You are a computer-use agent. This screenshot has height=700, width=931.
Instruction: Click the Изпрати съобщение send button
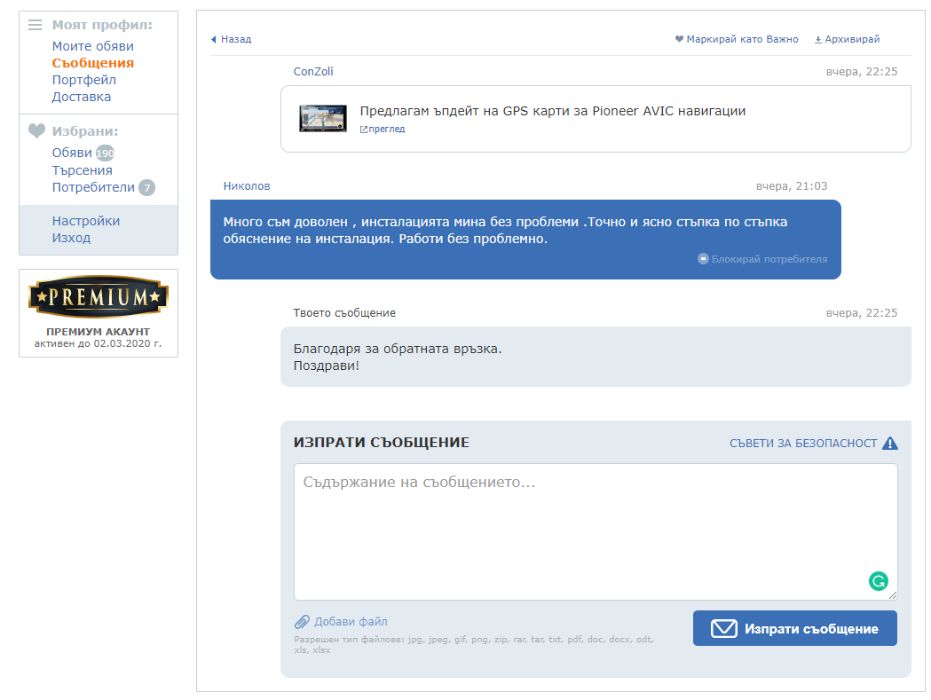click(794, 628)
